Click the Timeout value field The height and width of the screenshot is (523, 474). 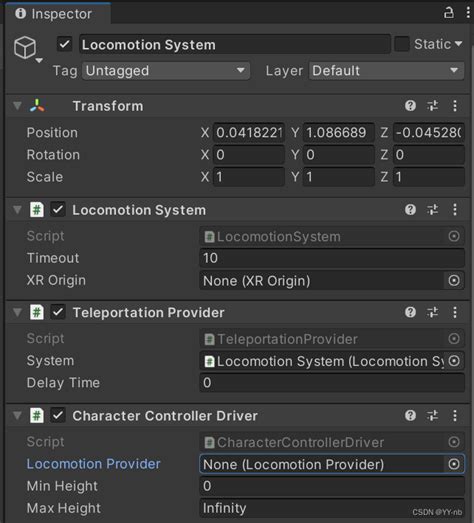click(x=332, y=258)
